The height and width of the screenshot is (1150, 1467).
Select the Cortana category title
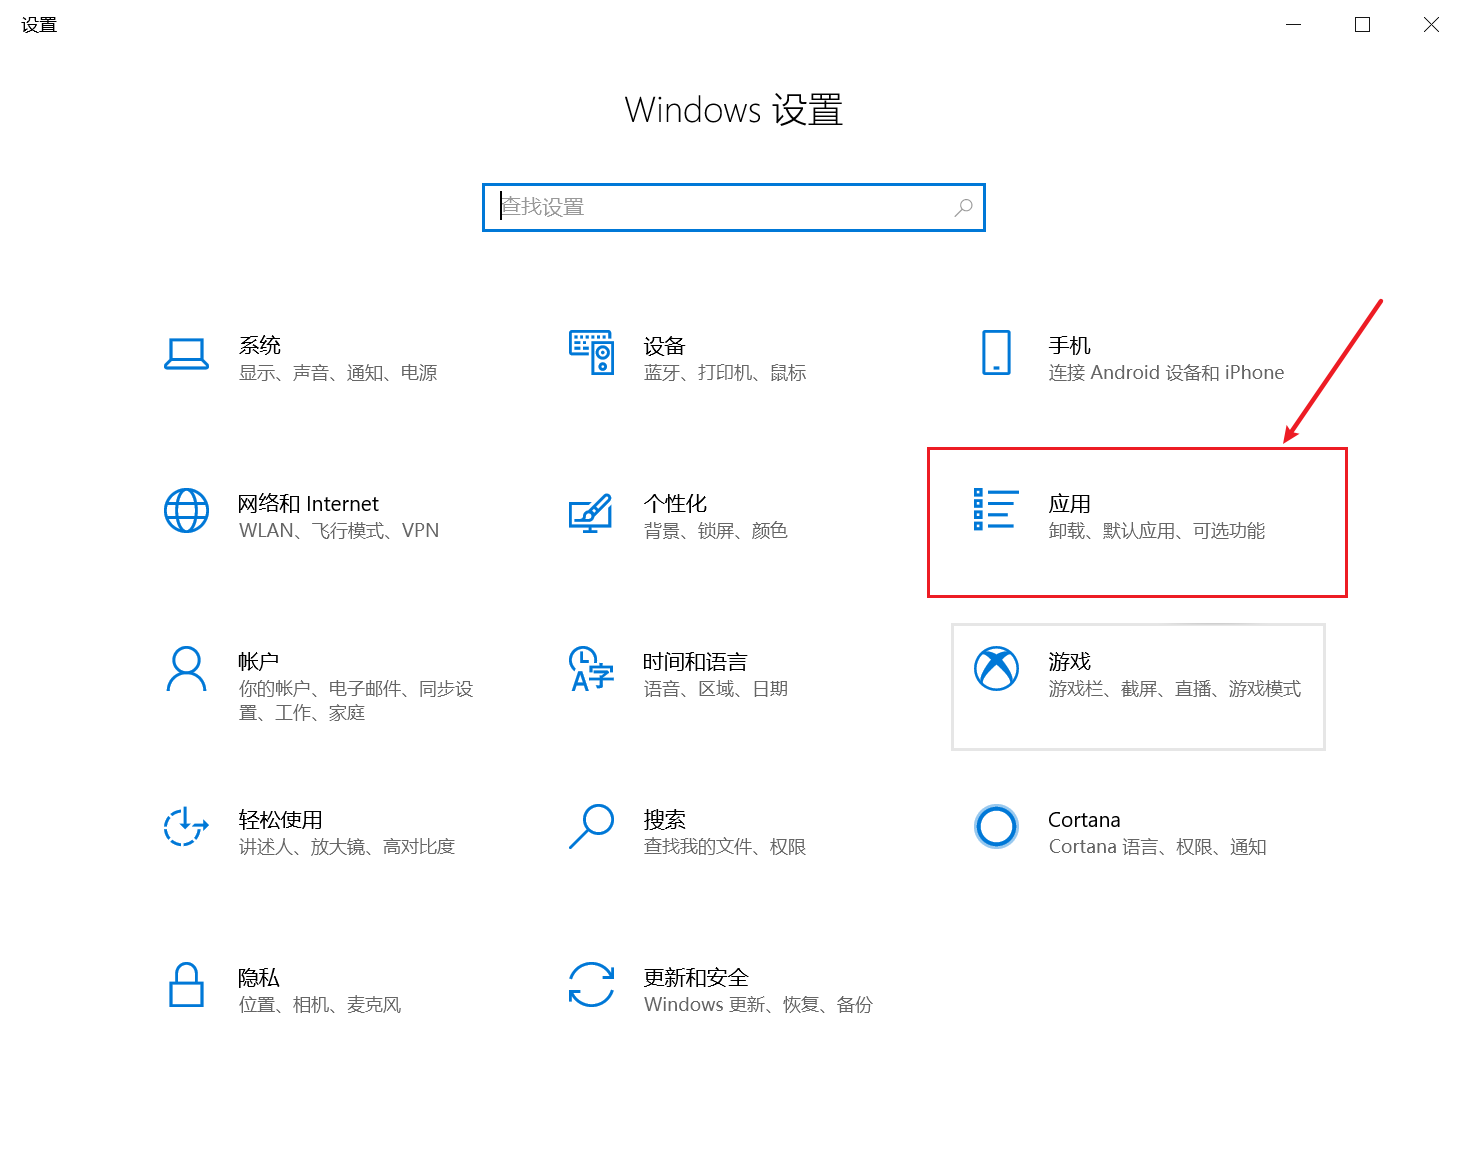pyautogui.click(x=1084, y=820)
